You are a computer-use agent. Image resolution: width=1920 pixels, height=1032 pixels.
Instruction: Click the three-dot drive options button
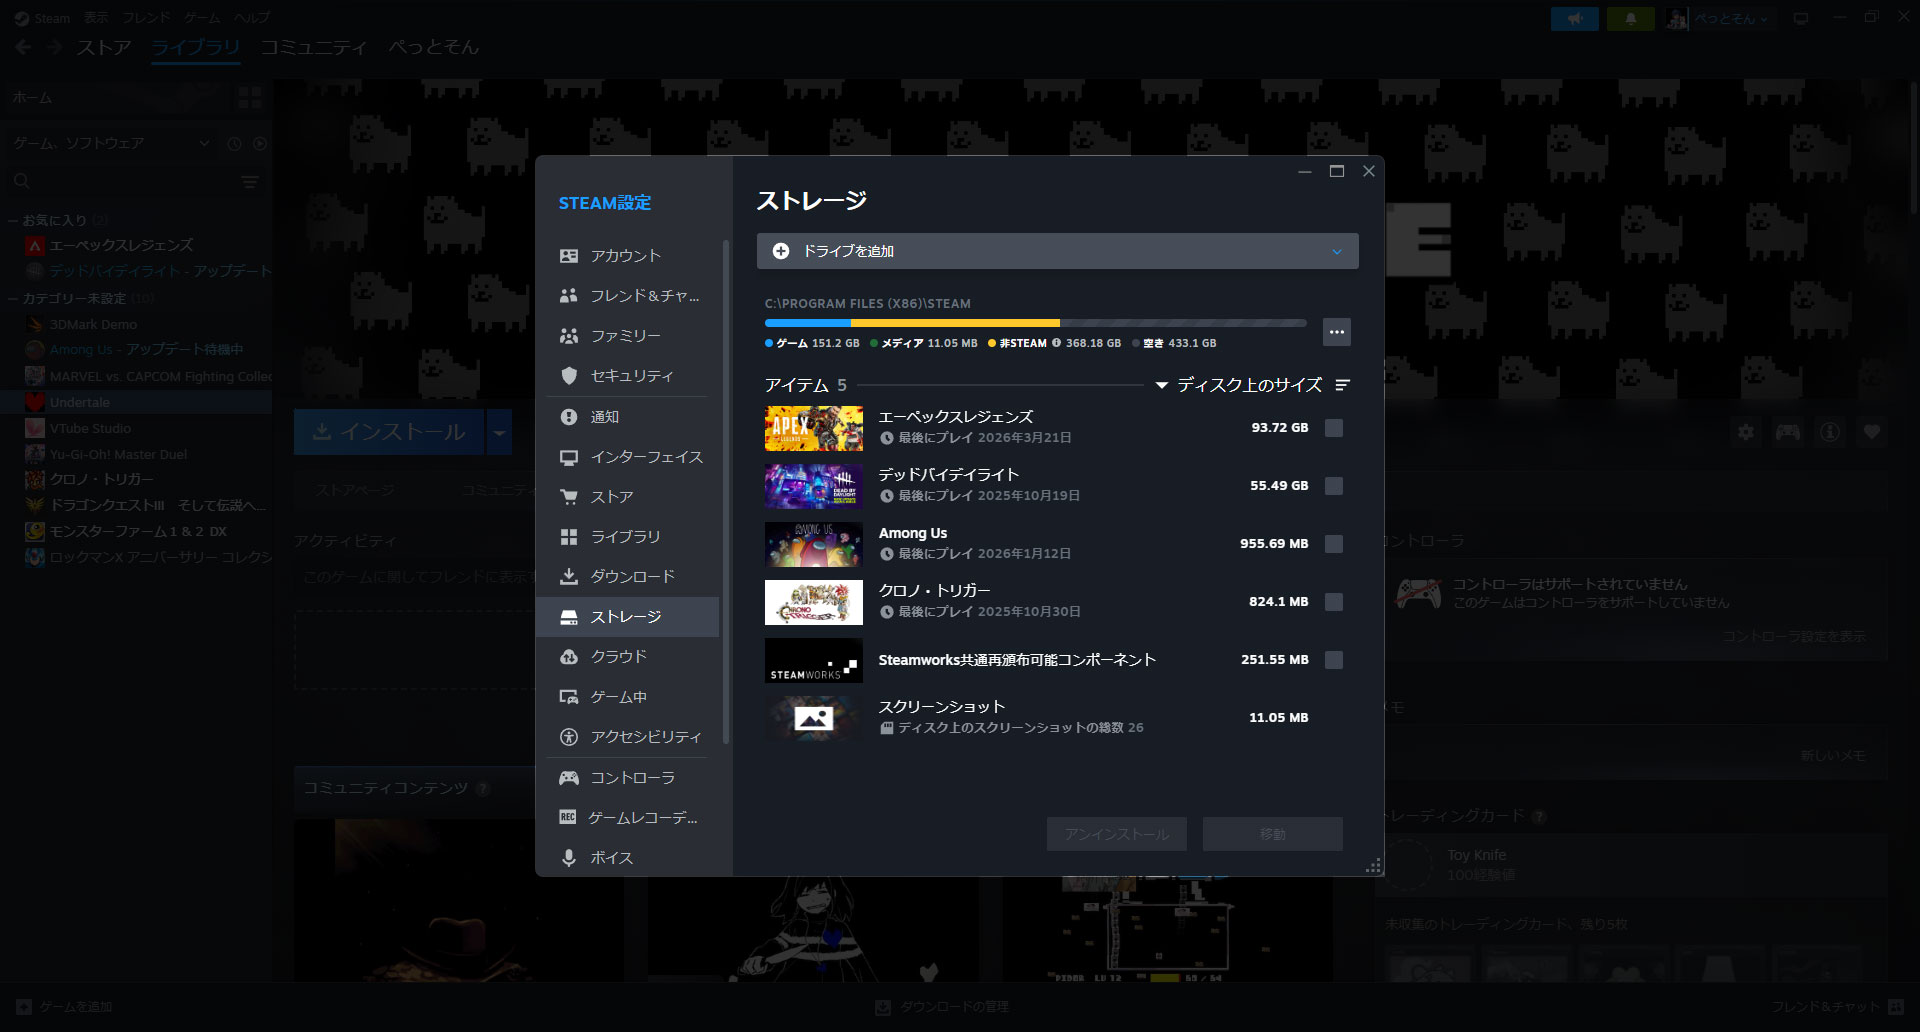pyautogui.click(x=1336, y=332)
